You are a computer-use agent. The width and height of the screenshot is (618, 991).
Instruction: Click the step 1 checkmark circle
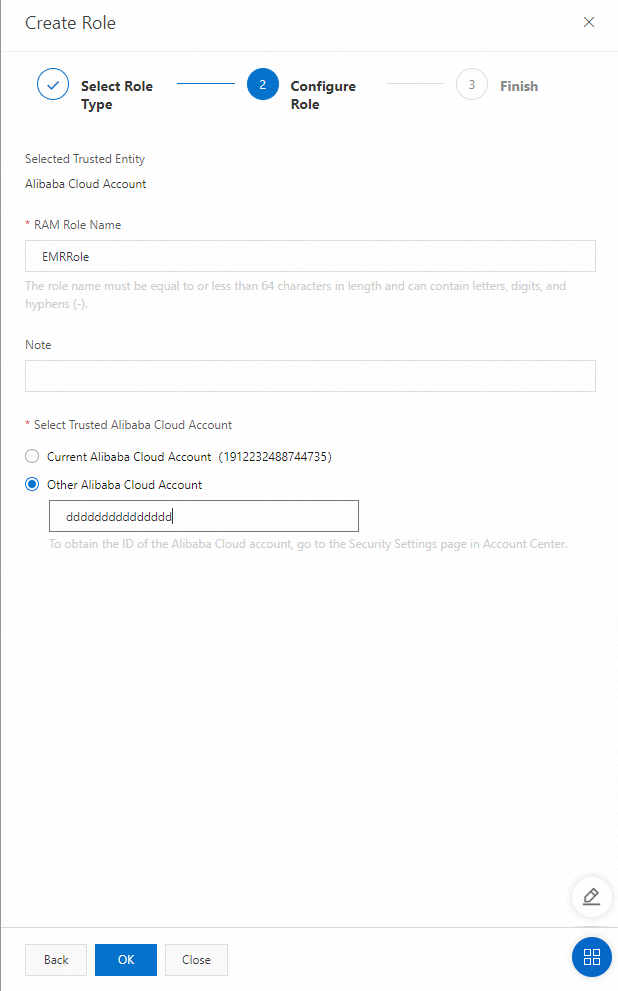point(52,85)
